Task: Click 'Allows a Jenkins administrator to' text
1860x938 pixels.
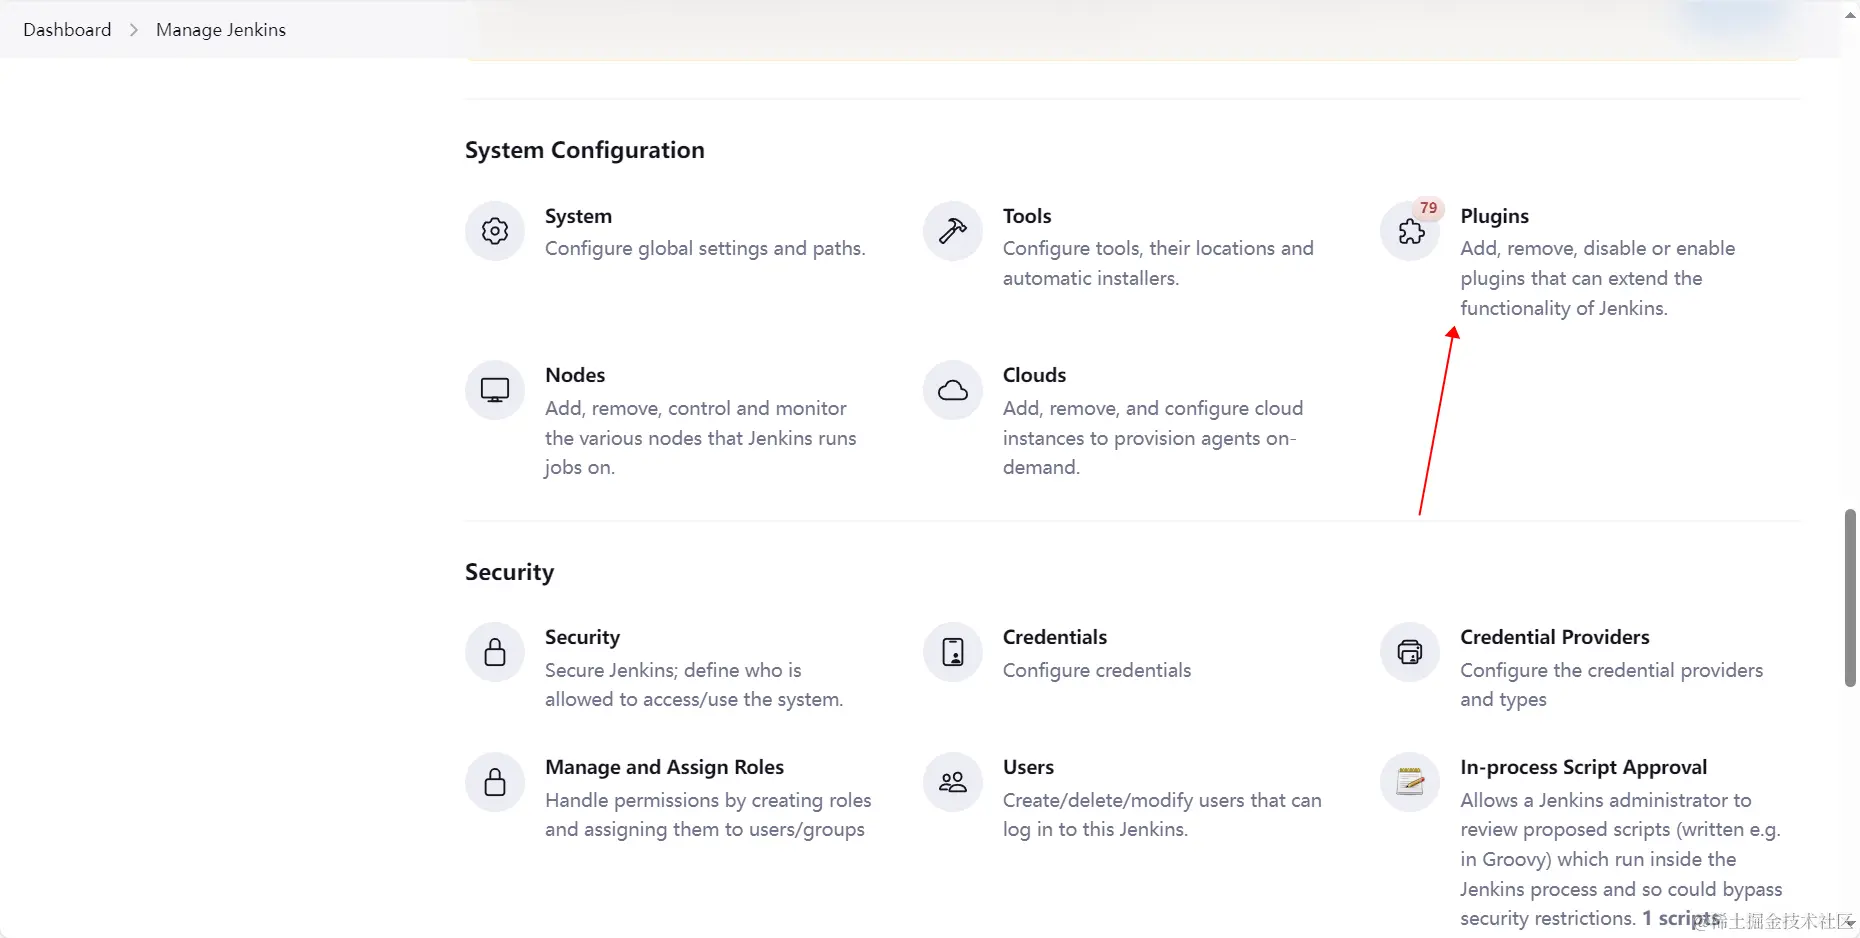Action: [x=1605, y=800]
